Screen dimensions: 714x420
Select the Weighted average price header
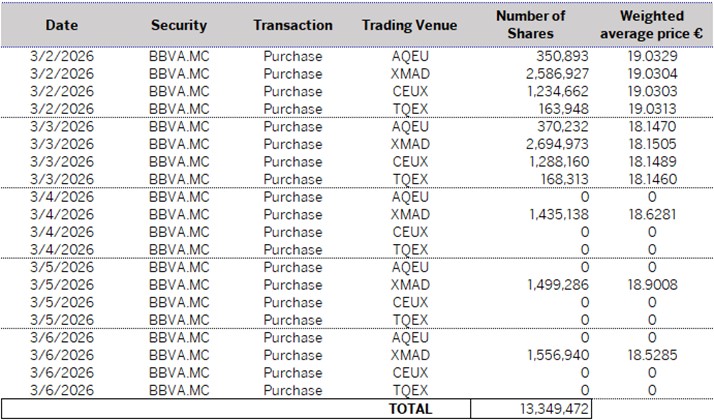651,24
